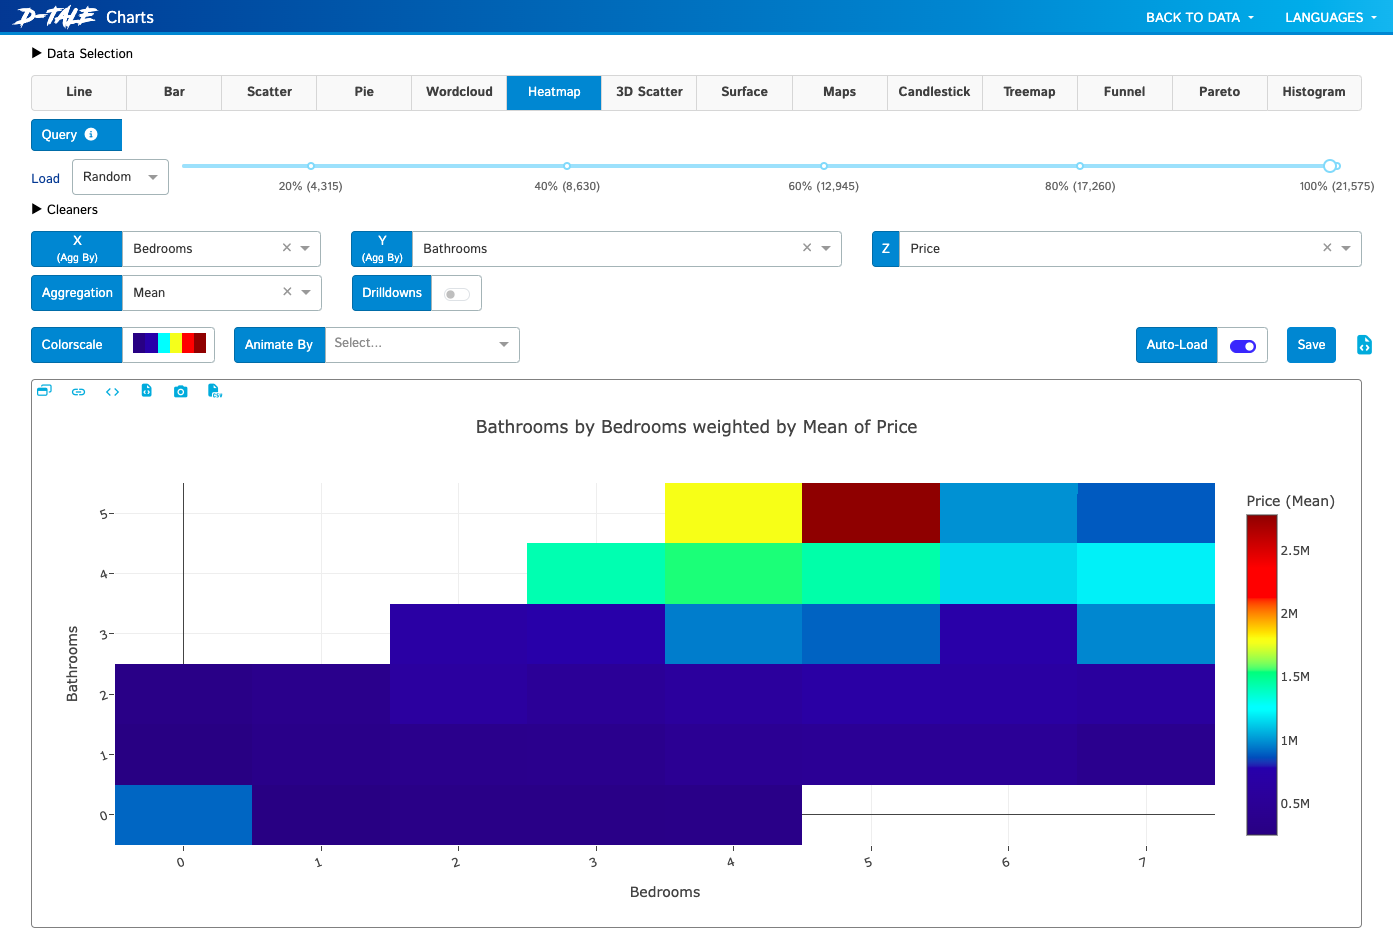Copy the chart link icon
1393x929 pixels.
[x=78, y=392]
